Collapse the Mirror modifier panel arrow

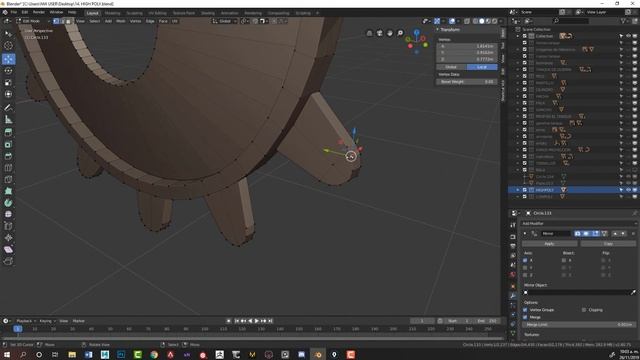pos(525,233)
